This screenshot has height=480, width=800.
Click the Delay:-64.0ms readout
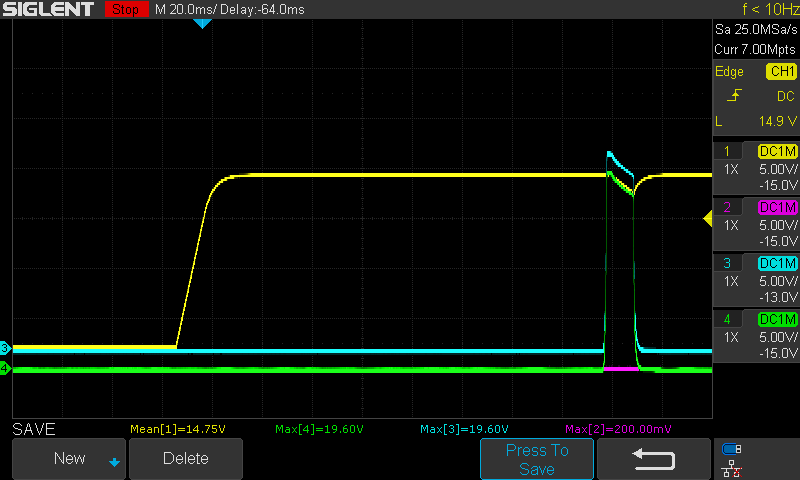pos(262,10)
